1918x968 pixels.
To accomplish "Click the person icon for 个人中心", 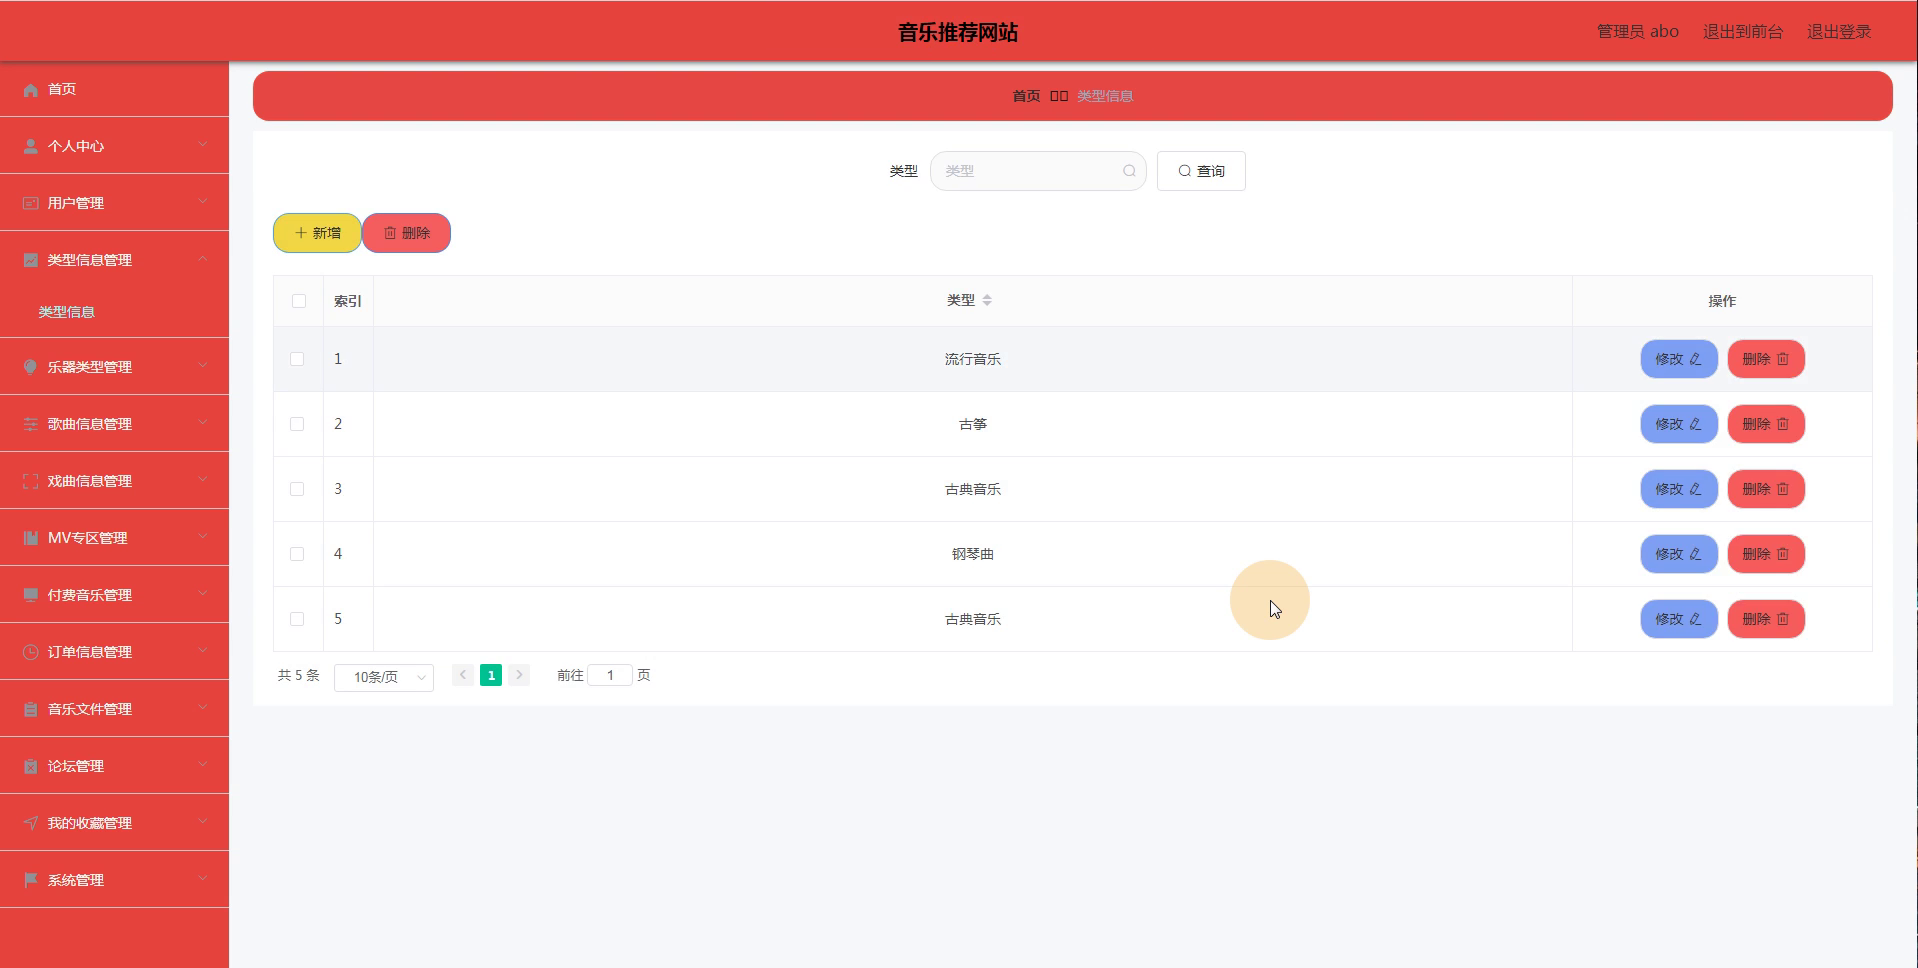I will click(31, 146).
